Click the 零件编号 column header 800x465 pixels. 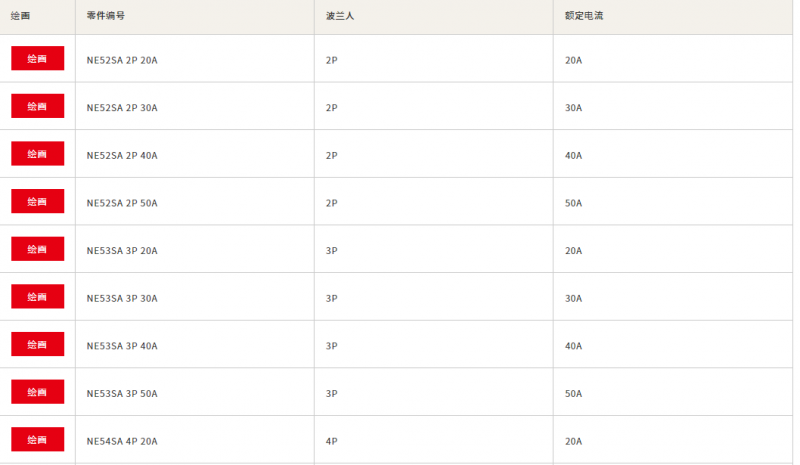point(106,16)
